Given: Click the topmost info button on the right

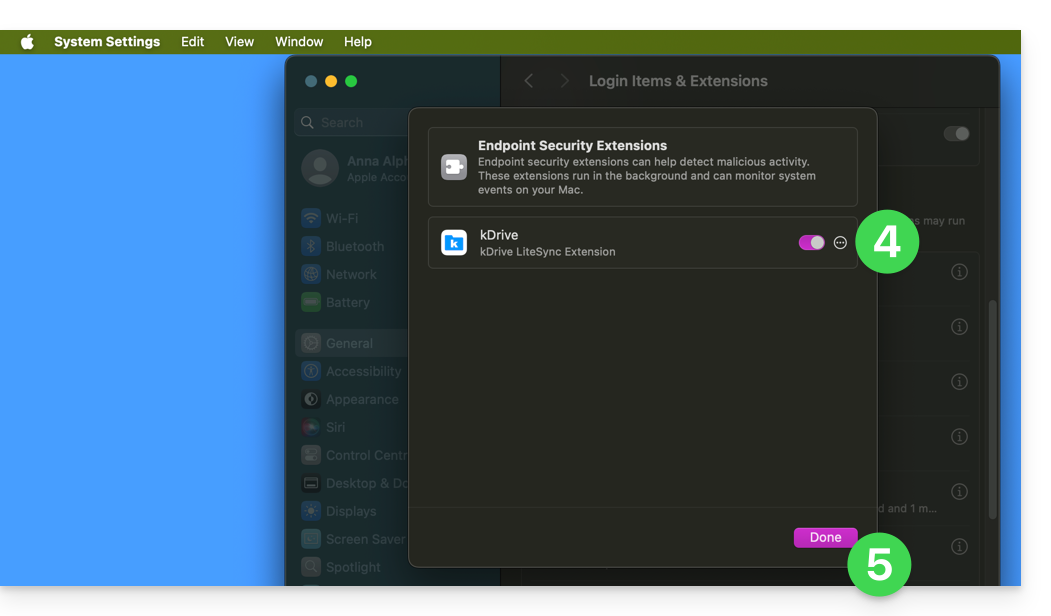Looking at the screenshot, I should coord(959,272).
